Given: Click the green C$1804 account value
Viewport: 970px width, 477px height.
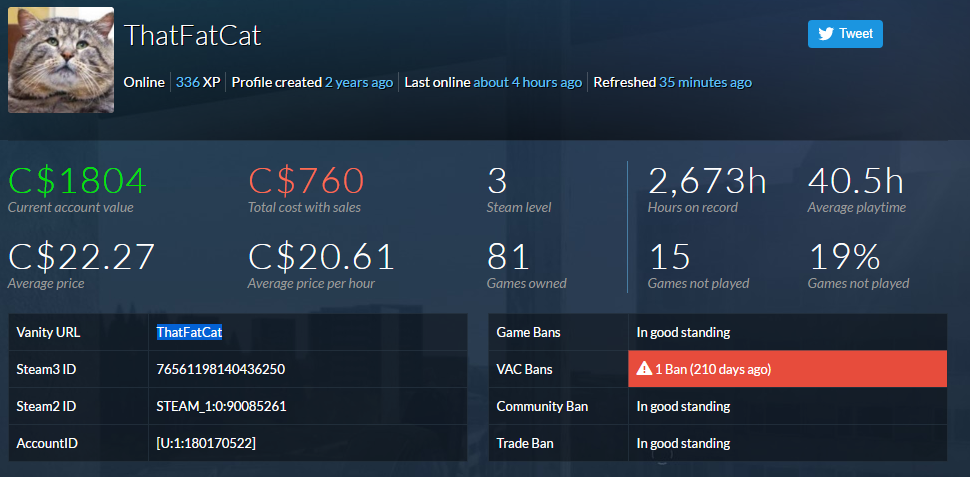Looking at the screenshot, I should coord(77,181).
